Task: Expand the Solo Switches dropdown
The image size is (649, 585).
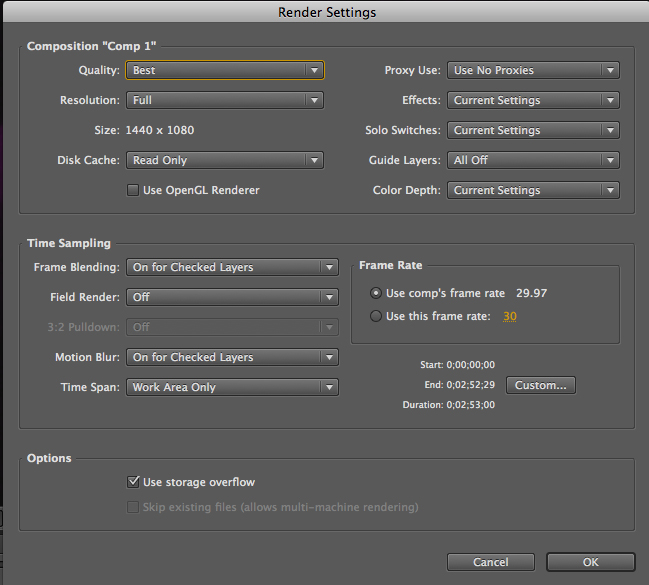Action: pyautogui.click(x=533, y=130)
